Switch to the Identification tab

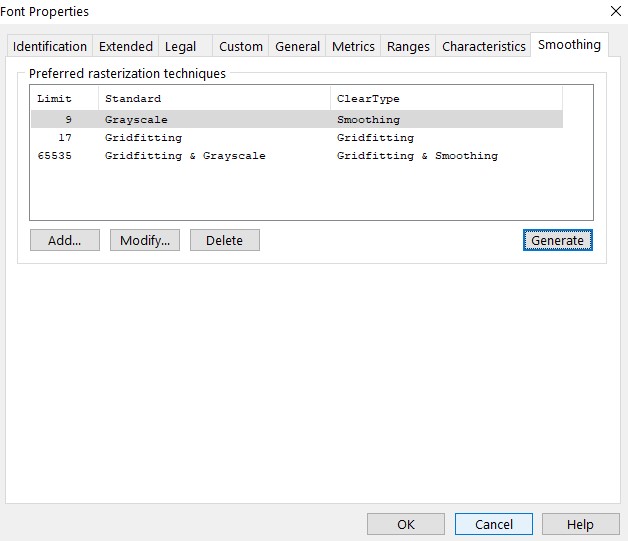50,46
